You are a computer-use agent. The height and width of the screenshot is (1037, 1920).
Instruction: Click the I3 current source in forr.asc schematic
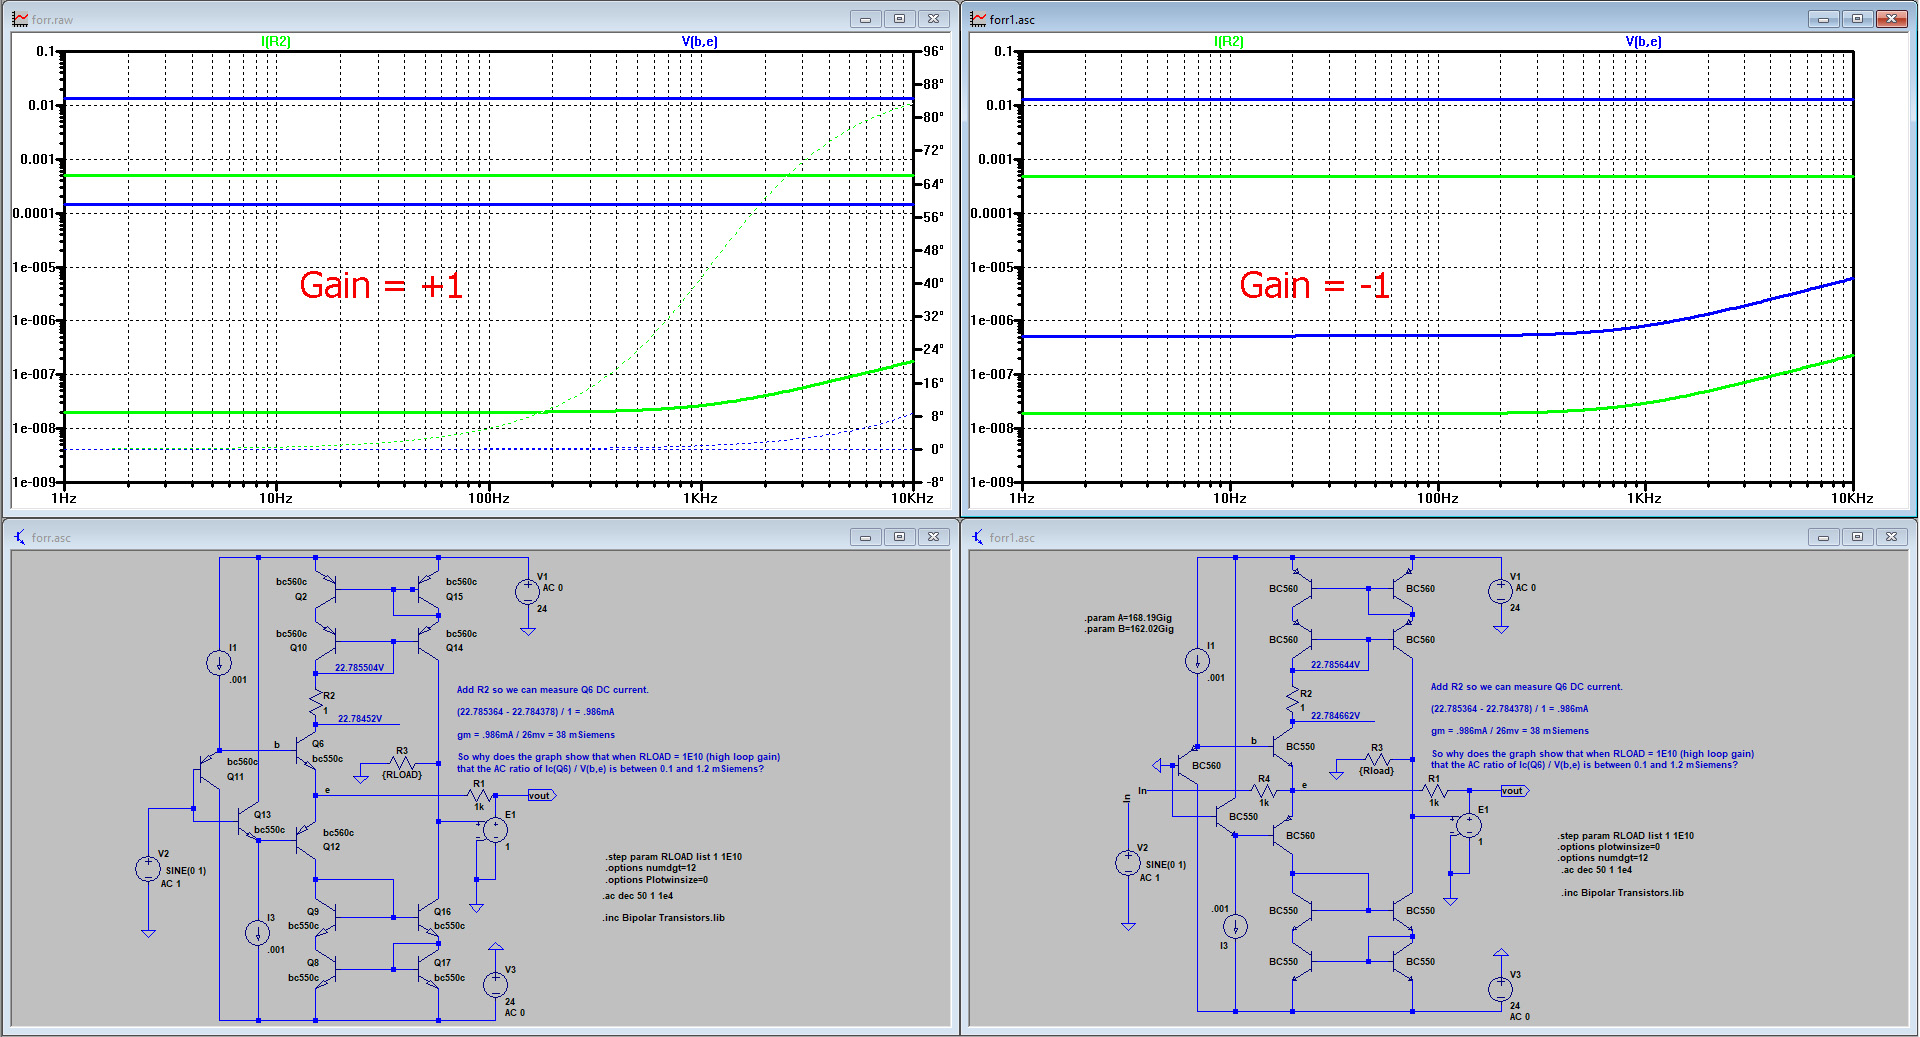click(x=258, y=932)
